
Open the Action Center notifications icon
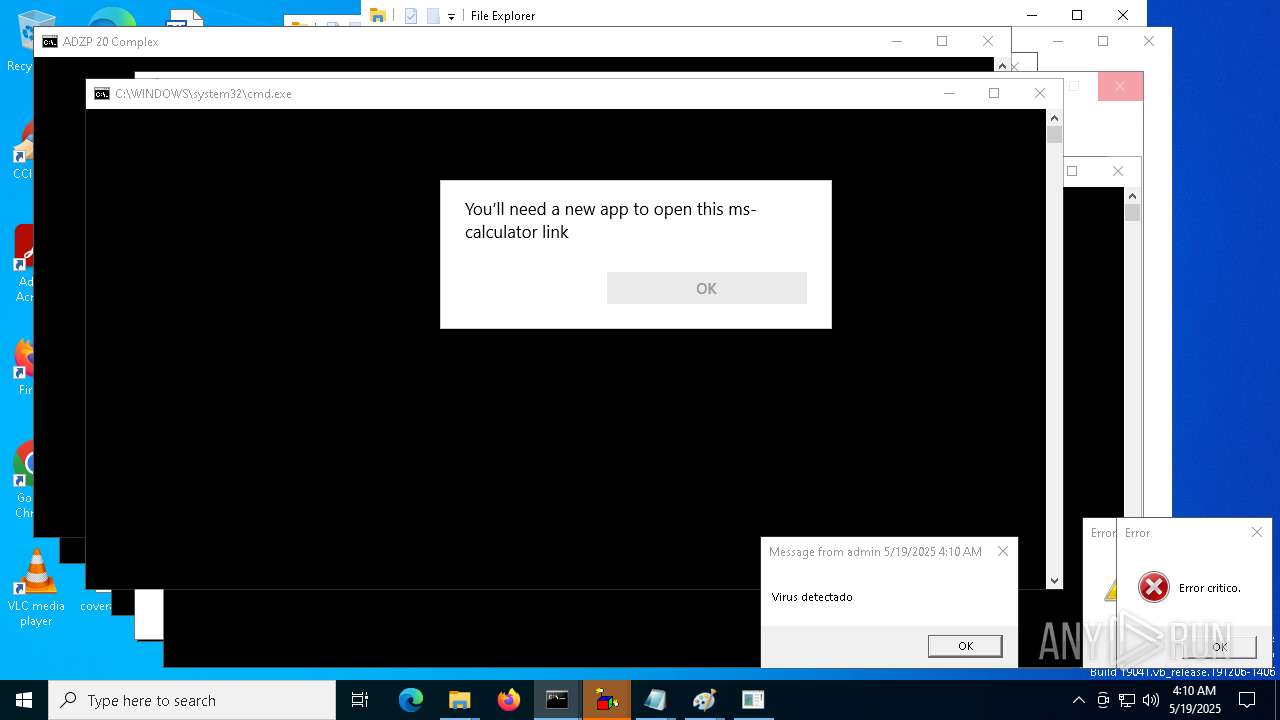1247,700
